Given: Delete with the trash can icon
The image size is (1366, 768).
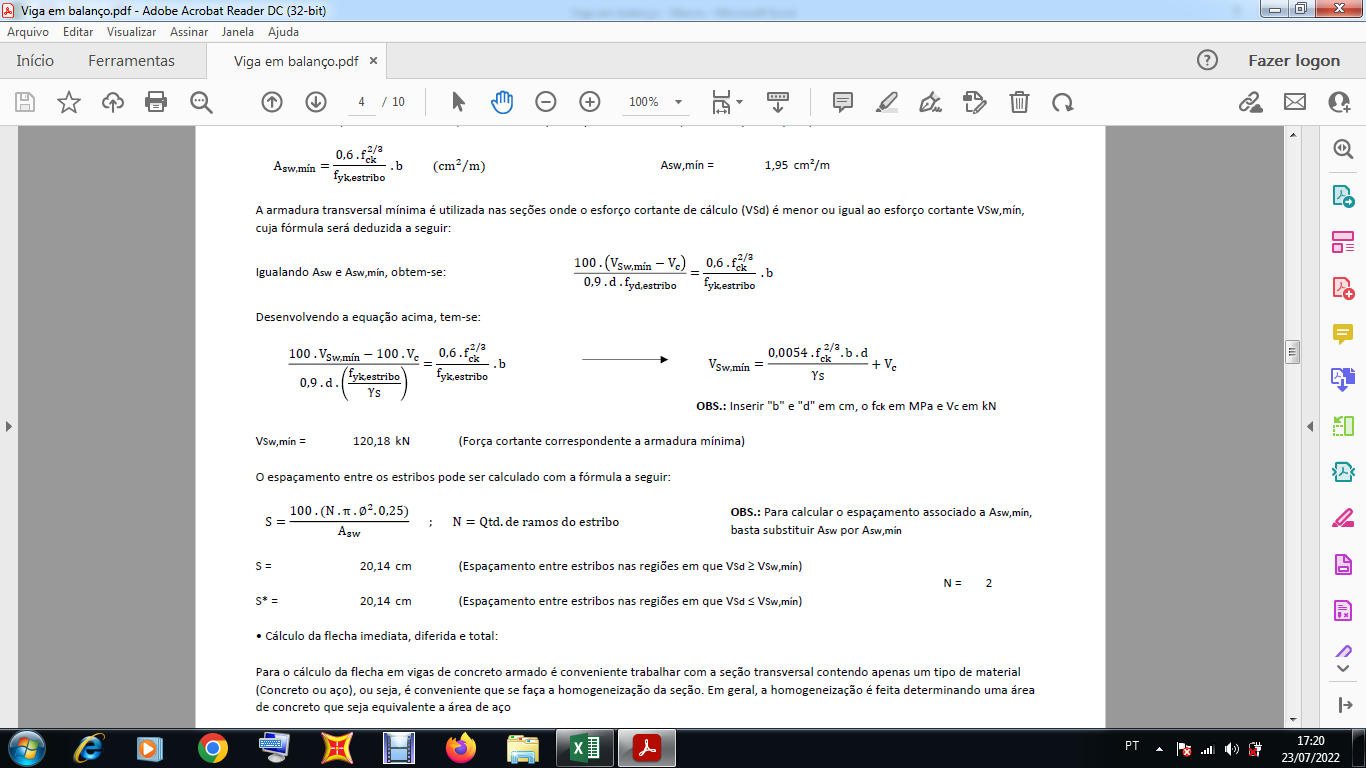Looking at the screenshot, I should pos(1018,102).
